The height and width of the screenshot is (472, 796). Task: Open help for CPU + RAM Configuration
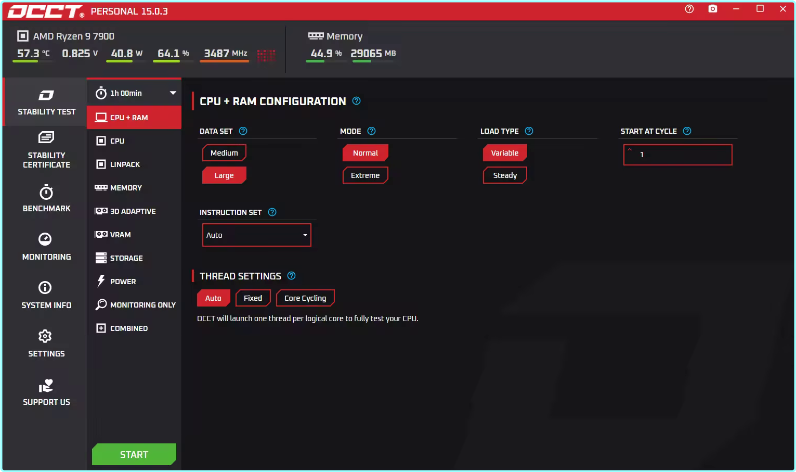click(x=357, y=101)
